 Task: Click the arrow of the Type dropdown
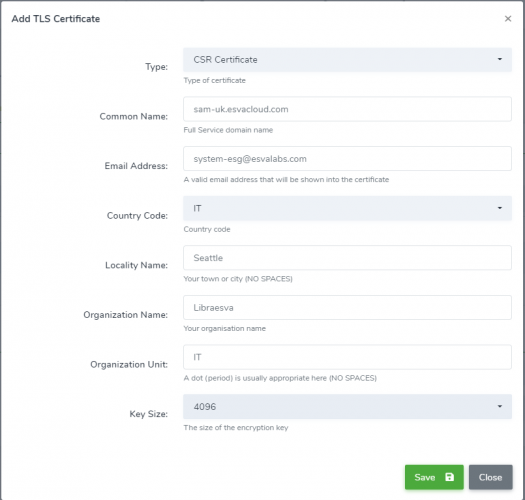click(500, 59)
